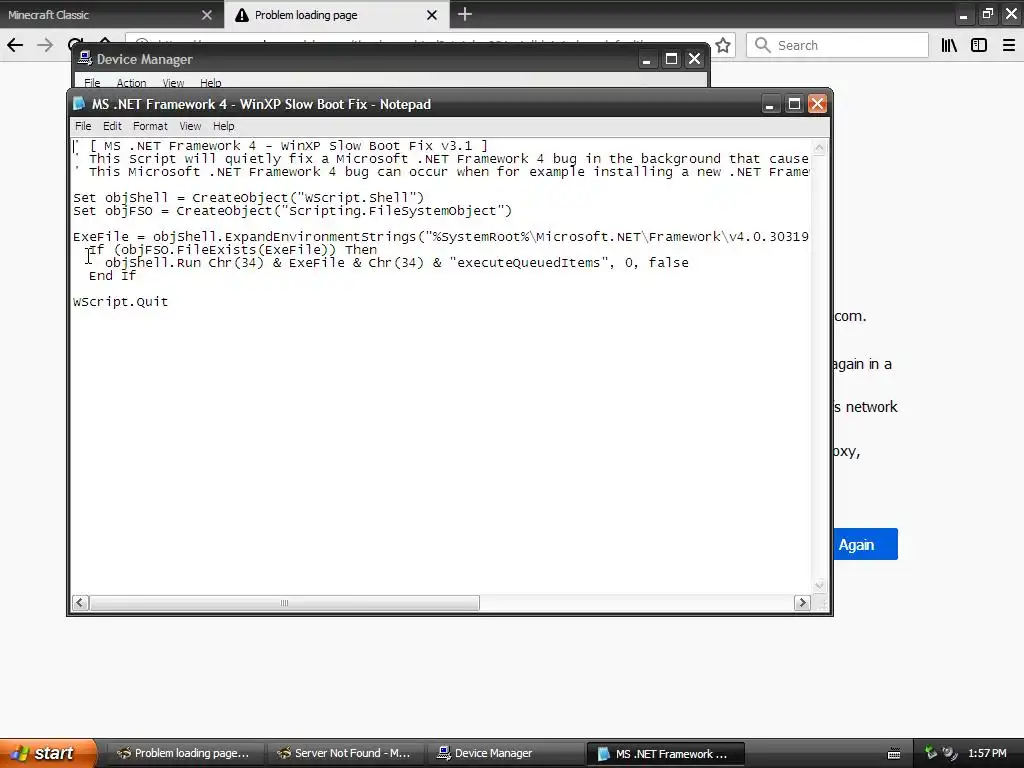The image size is (1024, 768).
Task: Go forward in browser history
Action: coord(45,45)
